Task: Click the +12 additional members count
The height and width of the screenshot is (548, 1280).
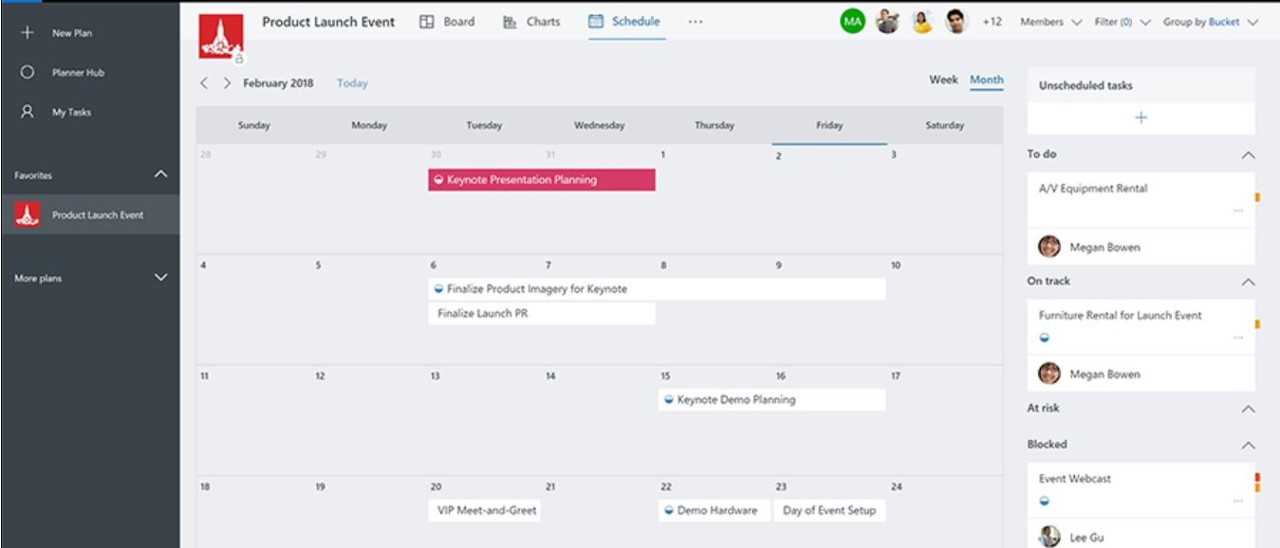Action: [x=992, y=22]
